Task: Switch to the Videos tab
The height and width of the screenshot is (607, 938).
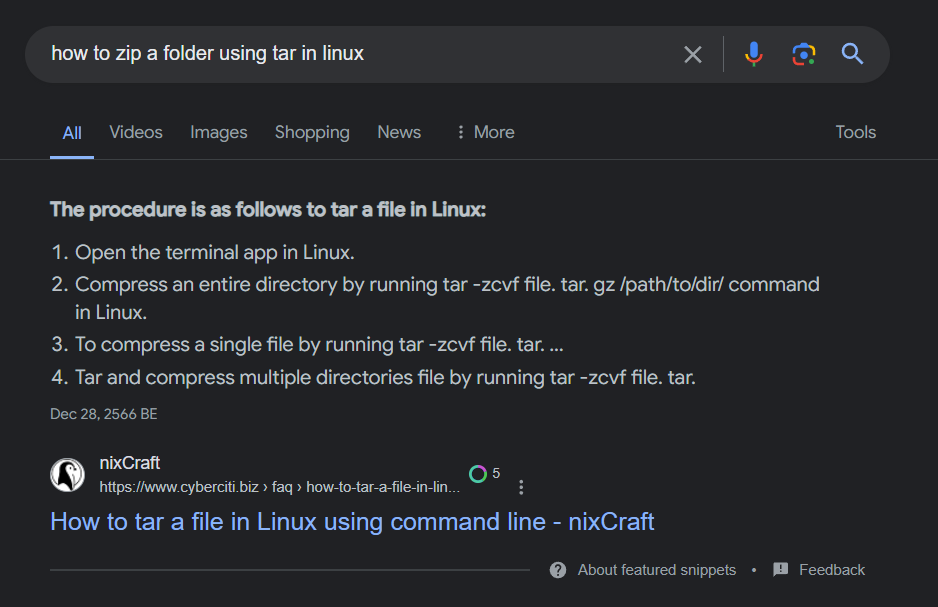Action: click(x=136, y=132)
